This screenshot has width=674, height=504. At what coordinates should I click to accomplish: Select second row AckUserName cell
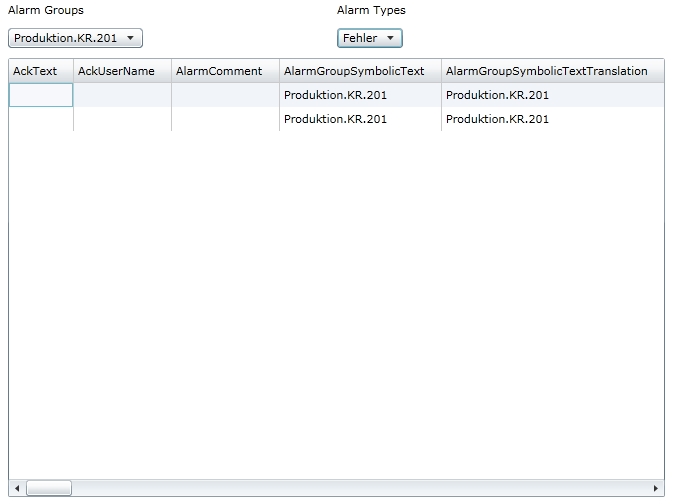point(122,119)
